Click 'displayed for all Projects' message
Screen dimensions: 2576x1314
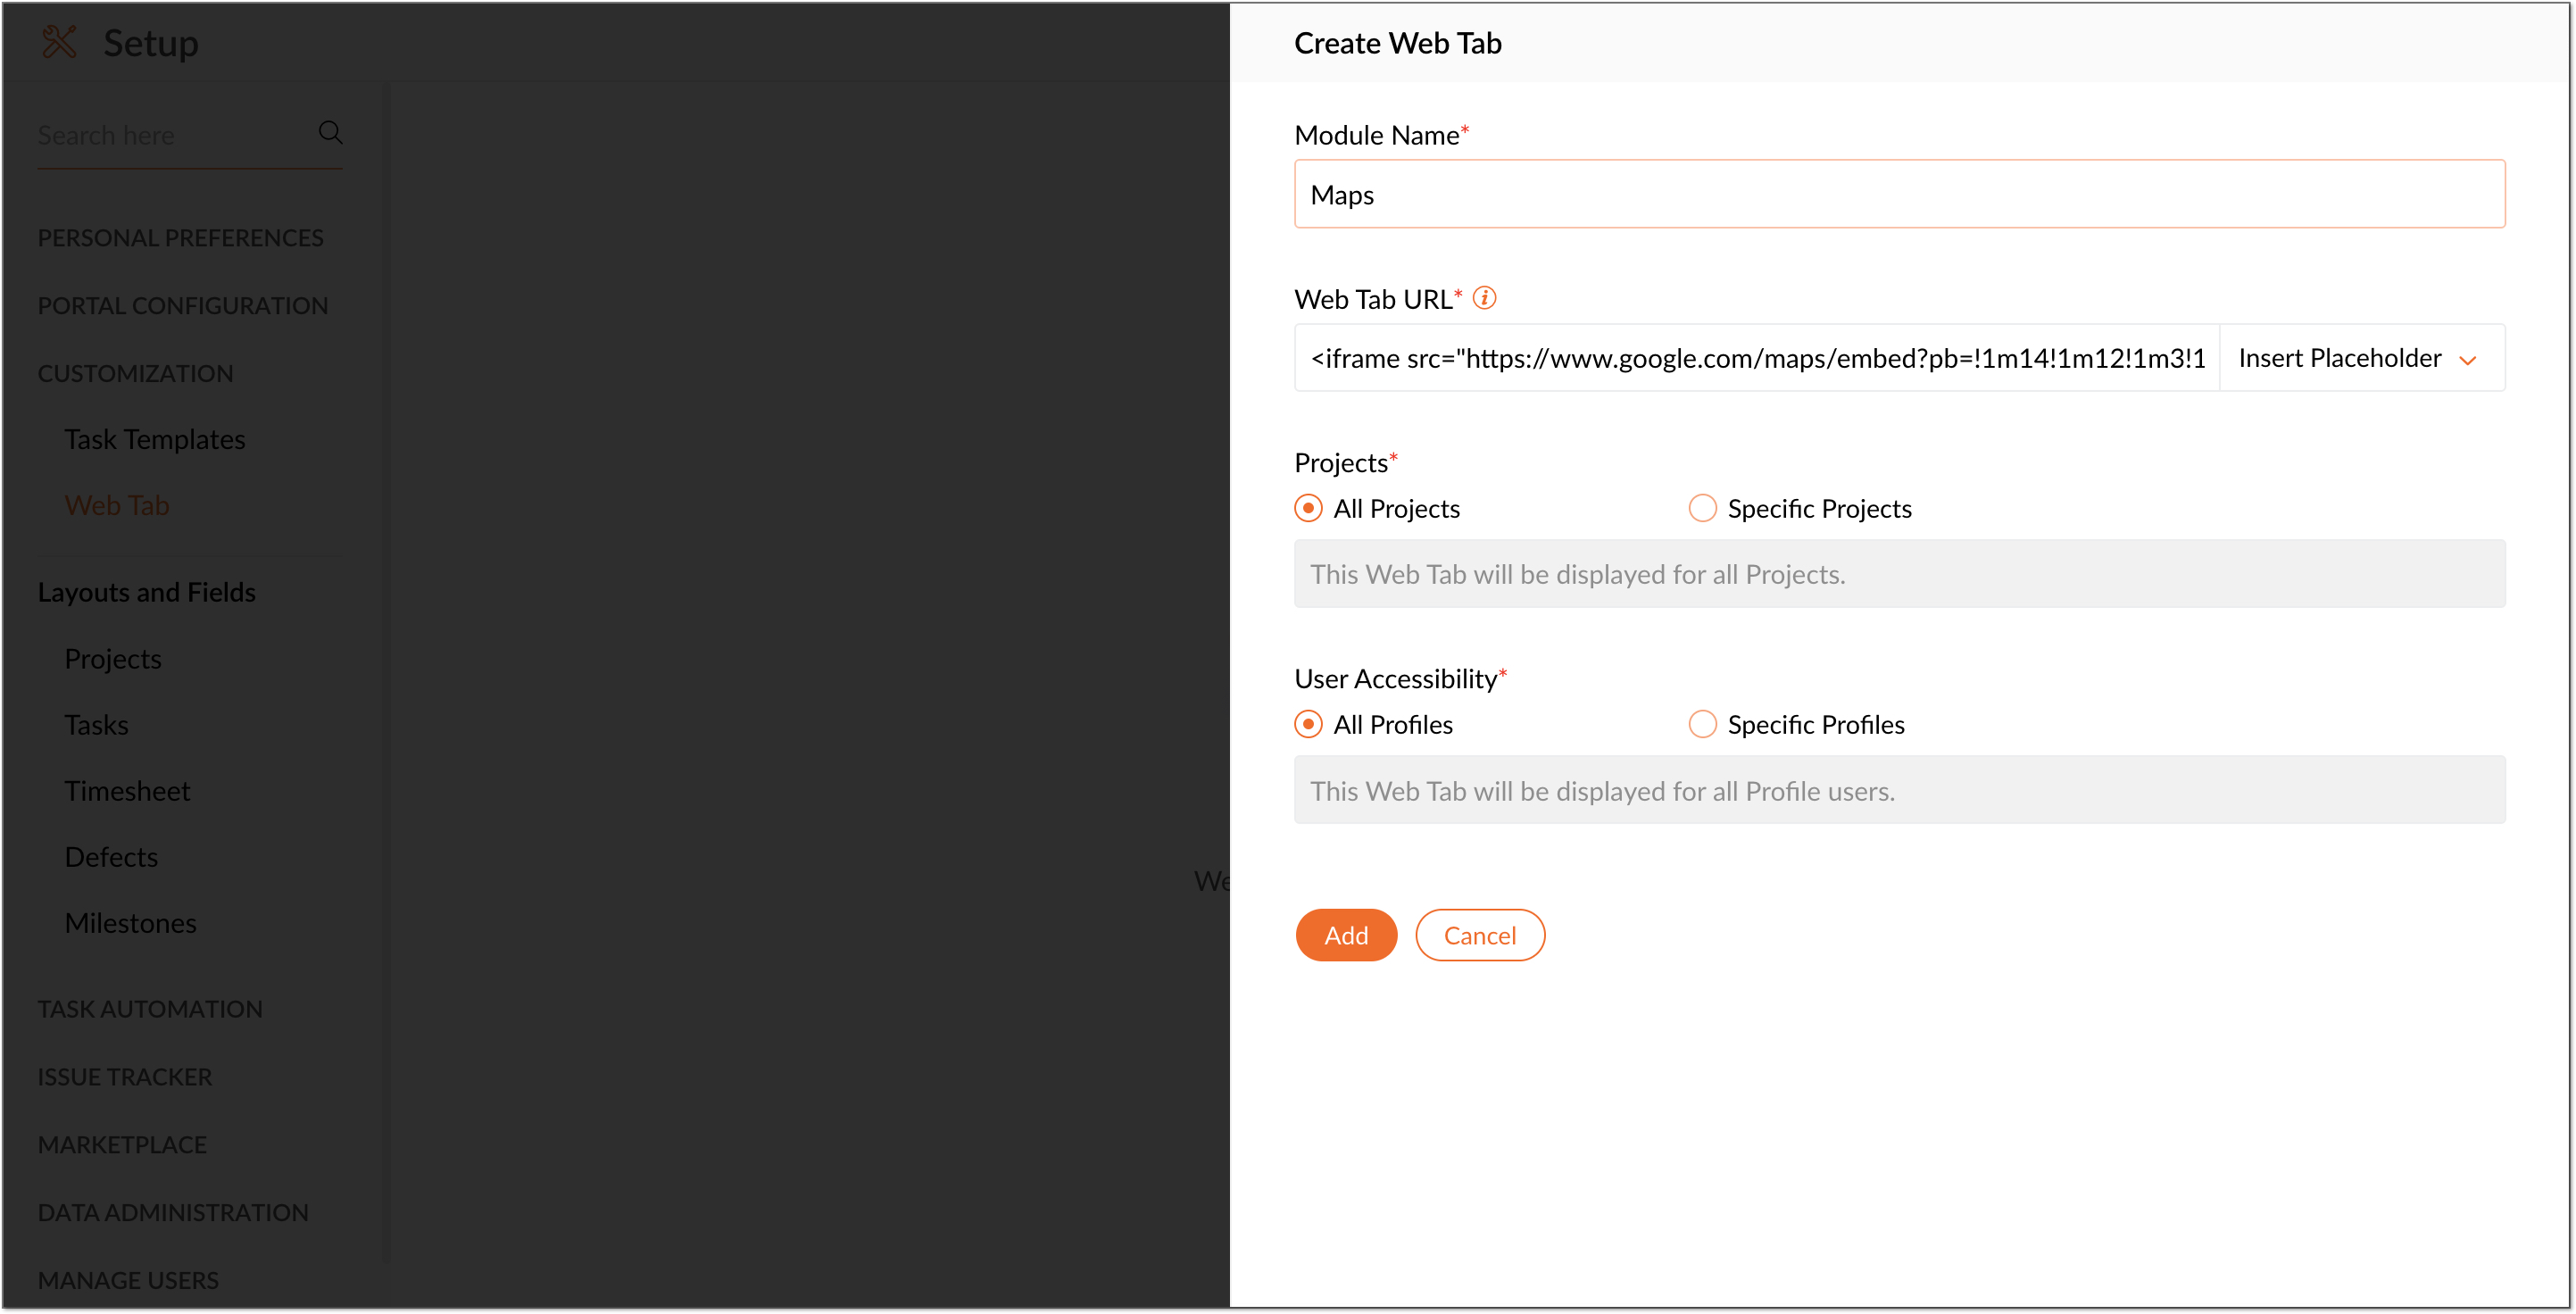click(x=1899, y=574)
